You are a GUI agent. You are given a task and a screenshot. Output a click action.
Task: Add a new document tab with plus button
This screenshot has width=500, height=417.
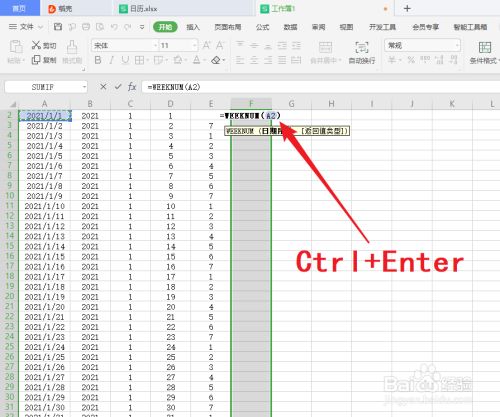click(407, 8)
